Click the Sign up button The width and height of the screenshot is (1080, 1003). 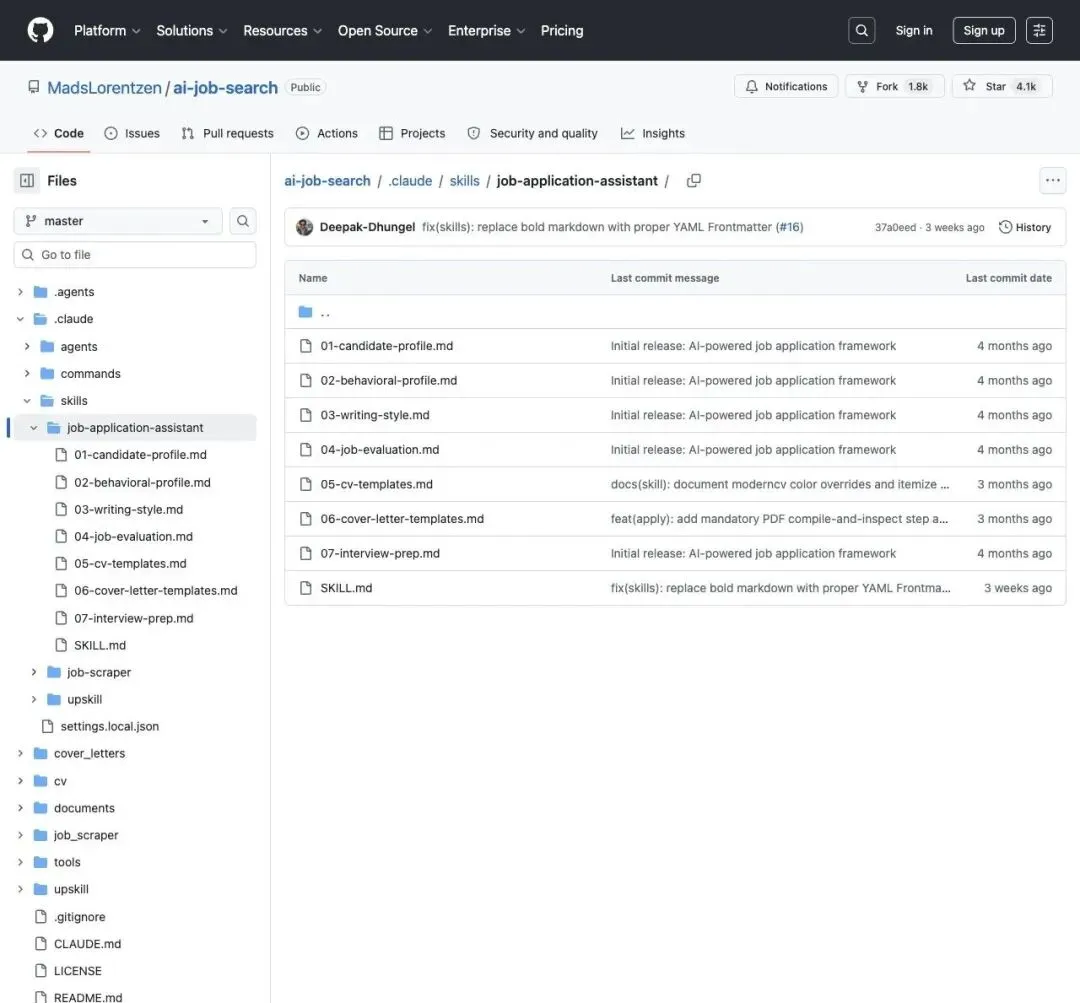tap(984, 30)
